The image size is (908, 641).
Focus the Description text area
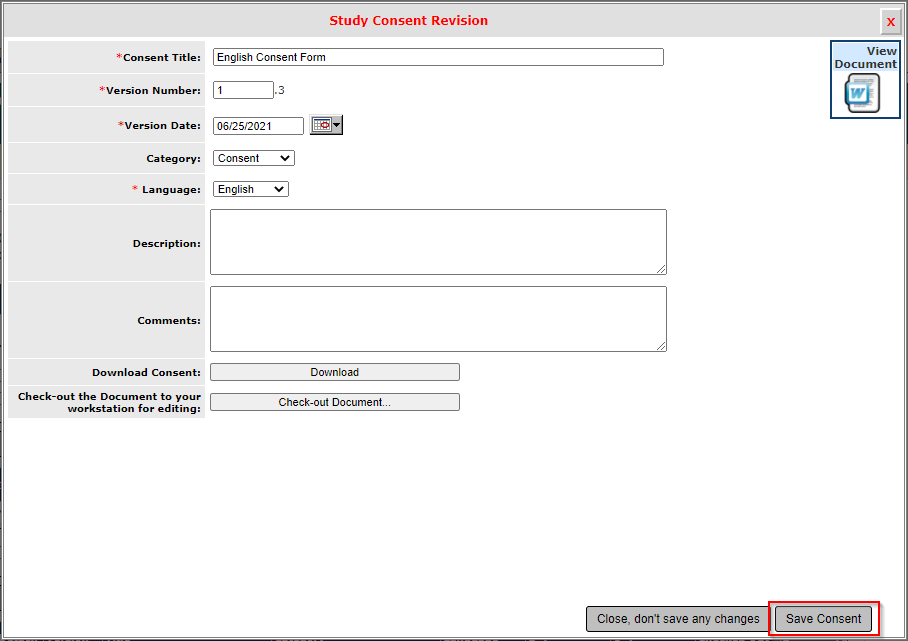438,242
